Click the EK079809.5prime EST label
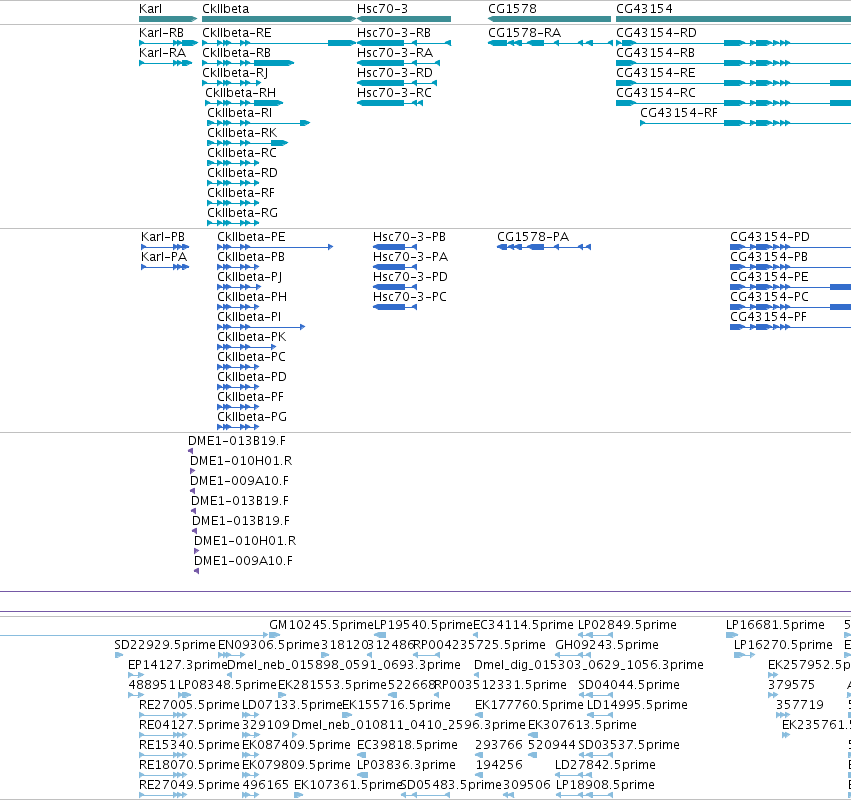The height and width of the screenshot is (800, 851). [x=296, y=765]
